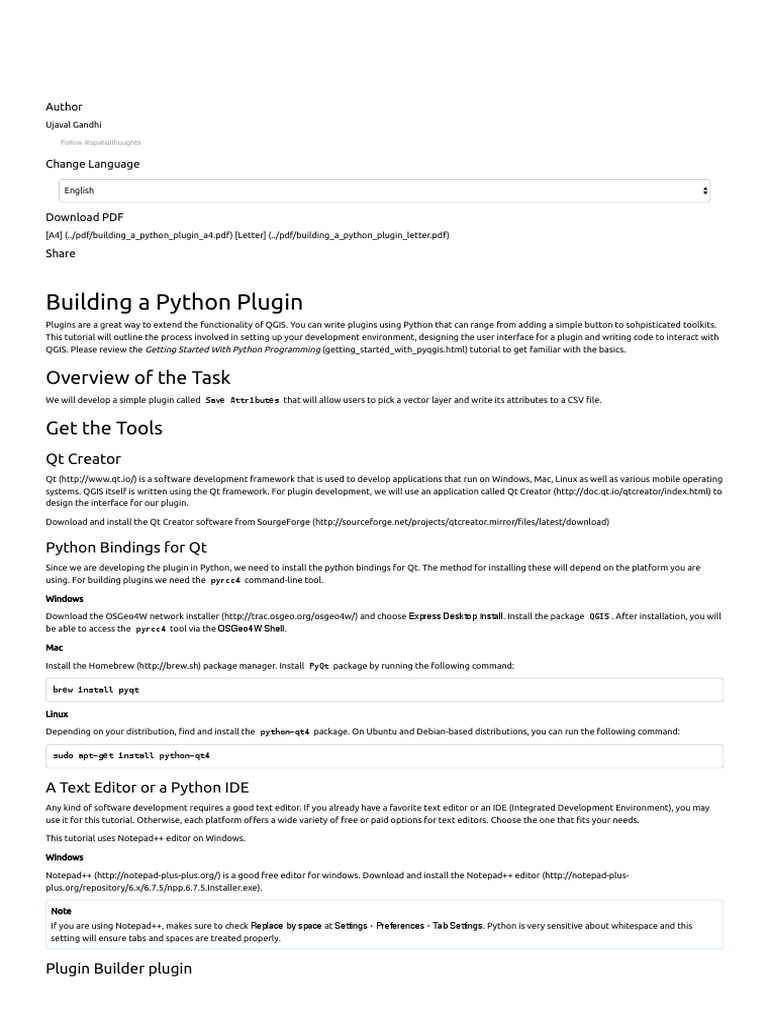
Task: Open the Qt Creator documentation link
Action: click(x=613, y=491)
